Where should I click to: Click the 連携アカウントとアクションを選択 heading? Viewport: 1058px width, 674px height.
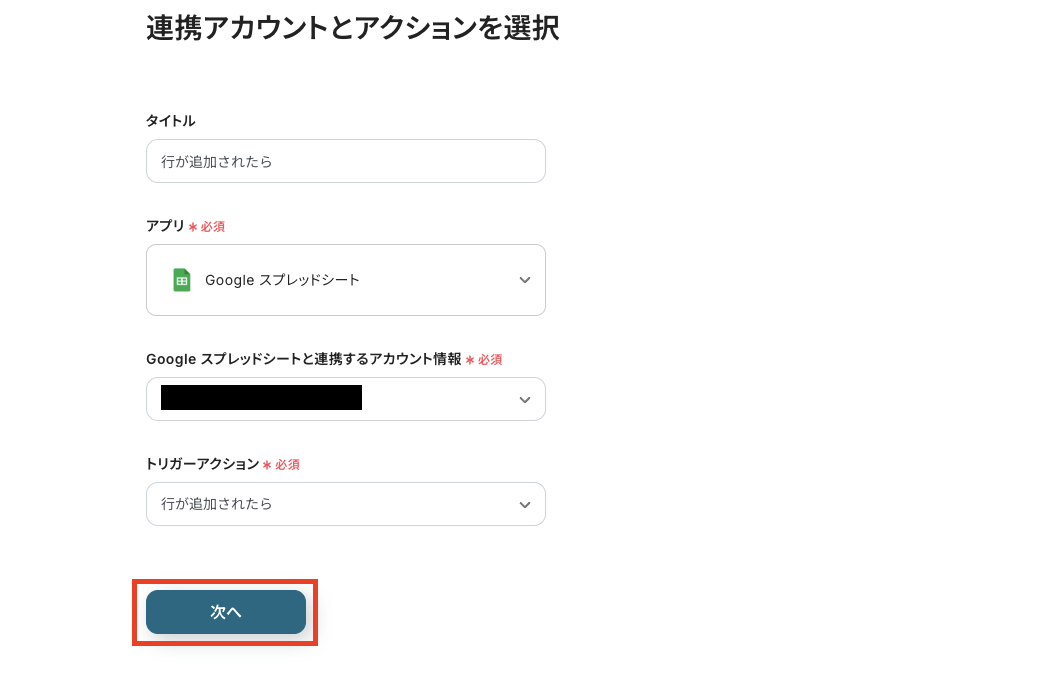pyautogui.click(x=352, y=30)
